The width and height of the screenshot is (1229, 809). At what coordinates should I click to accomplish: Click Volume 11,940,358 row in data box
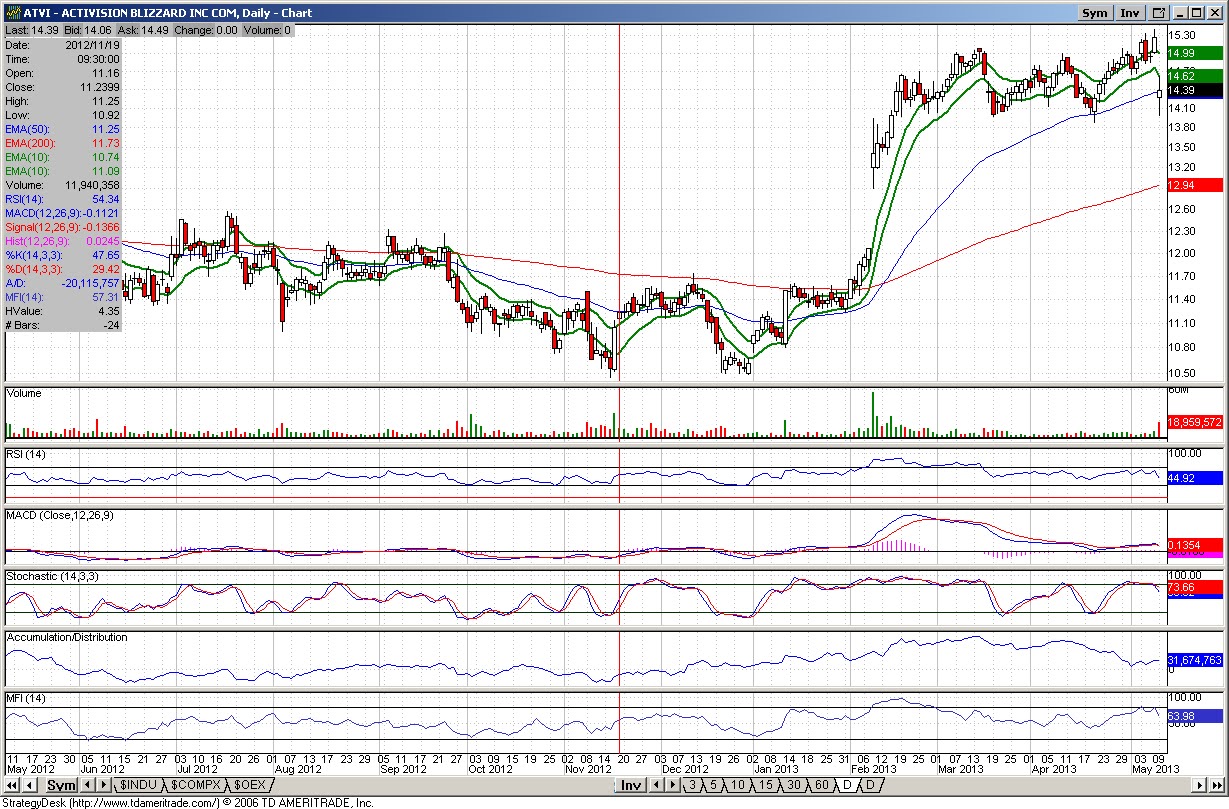point(62,185)
